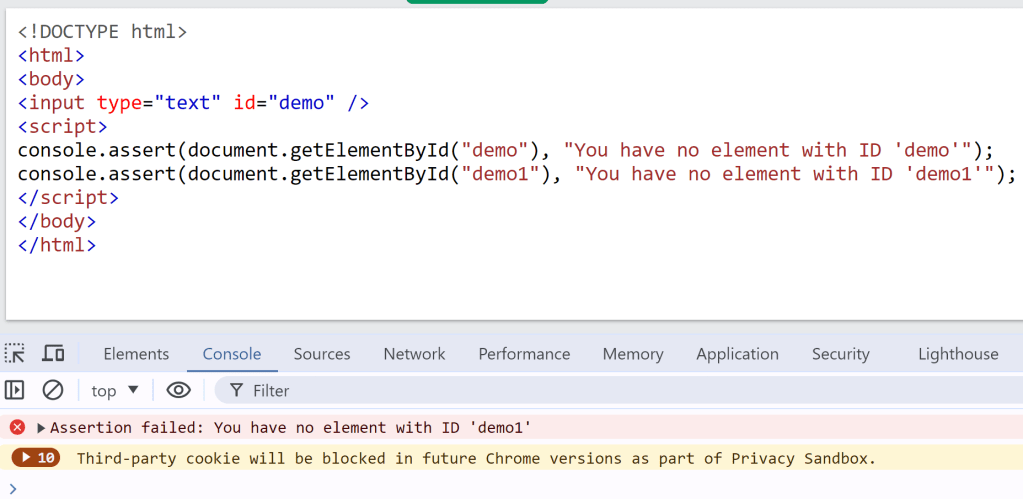Clear the console with the ban icon
The height and width of the screenshot is (499, 1023).
point(53,390)
